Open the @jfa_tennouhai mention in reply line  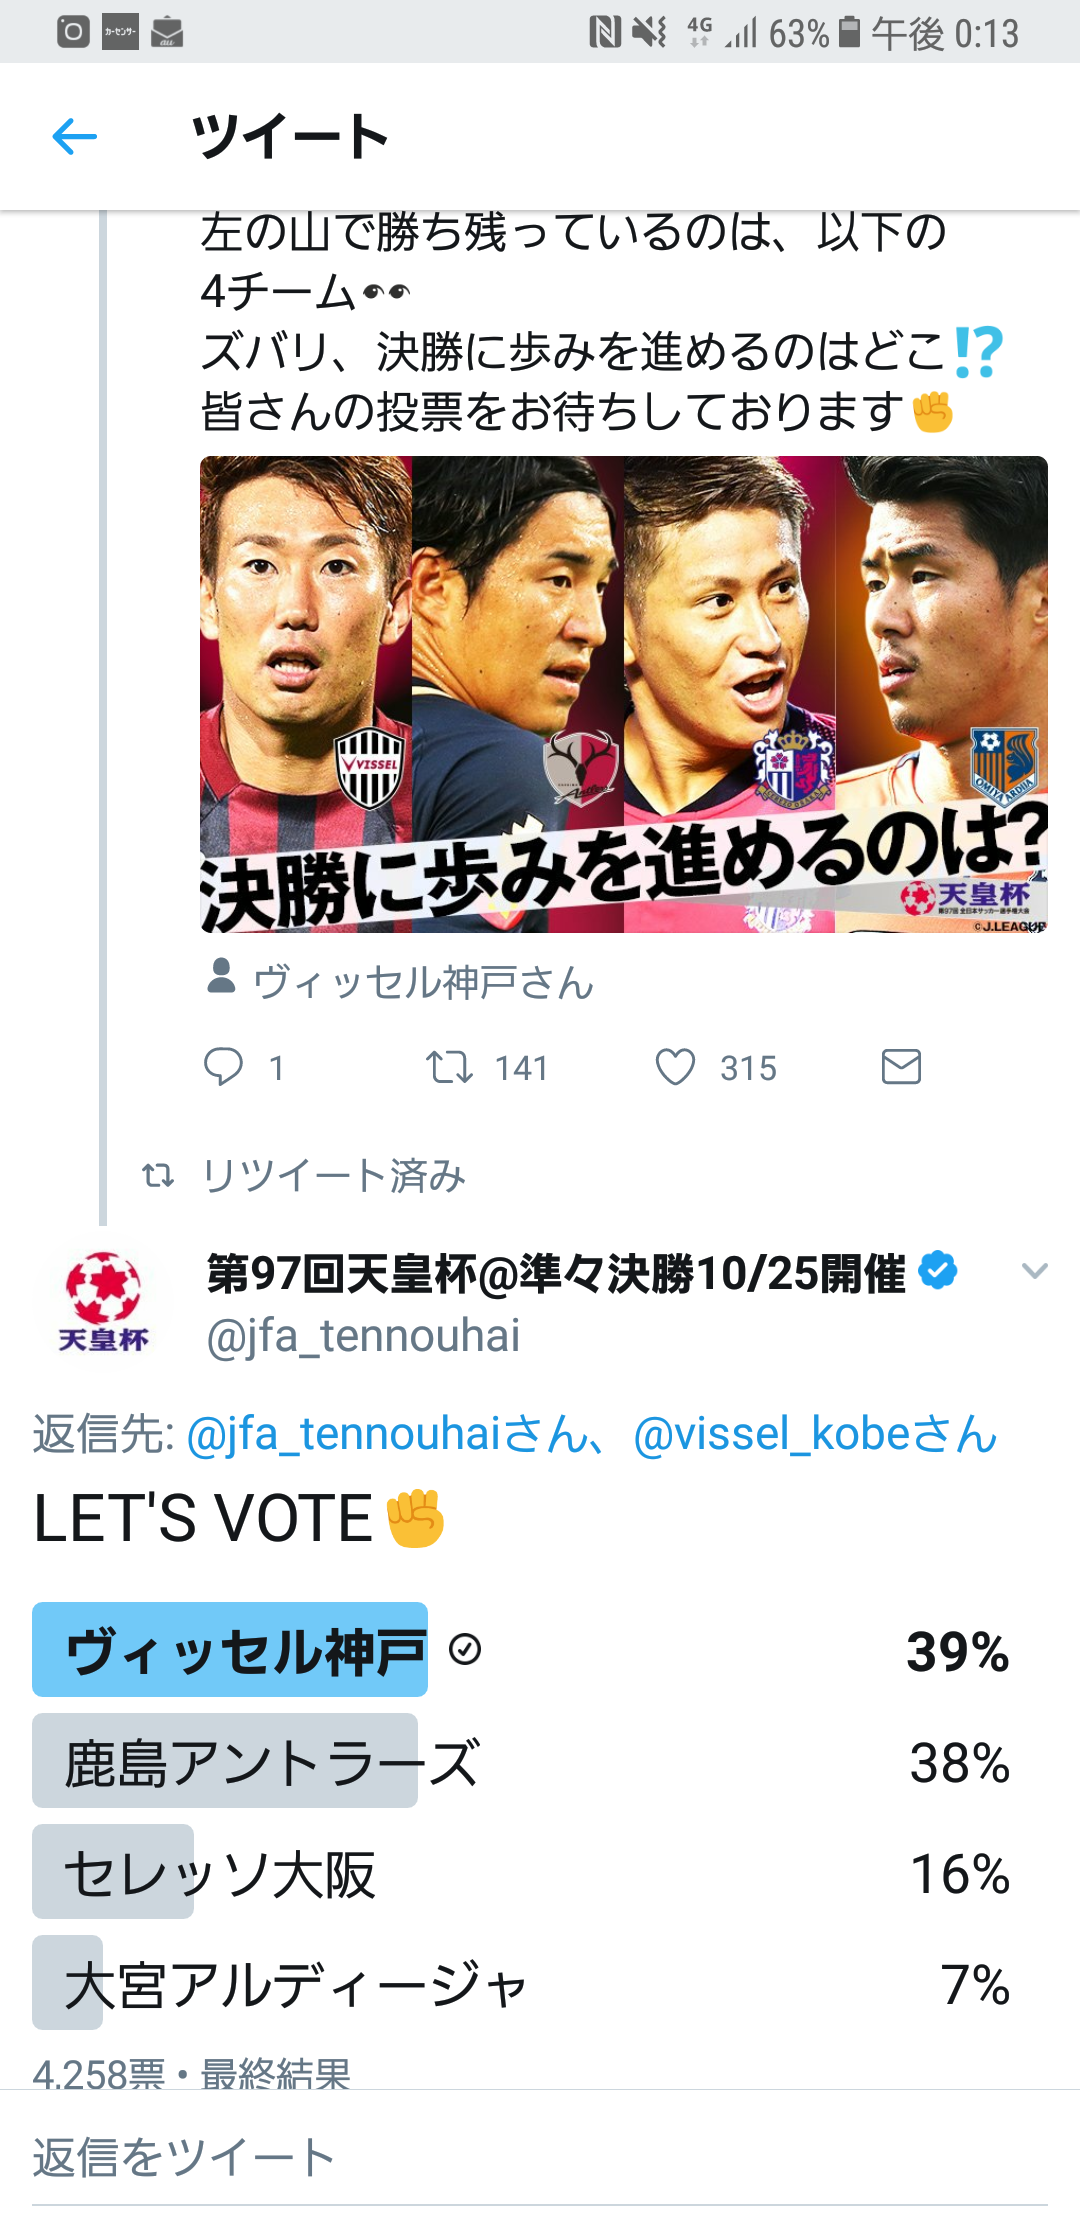click(x=390, y=1434)
